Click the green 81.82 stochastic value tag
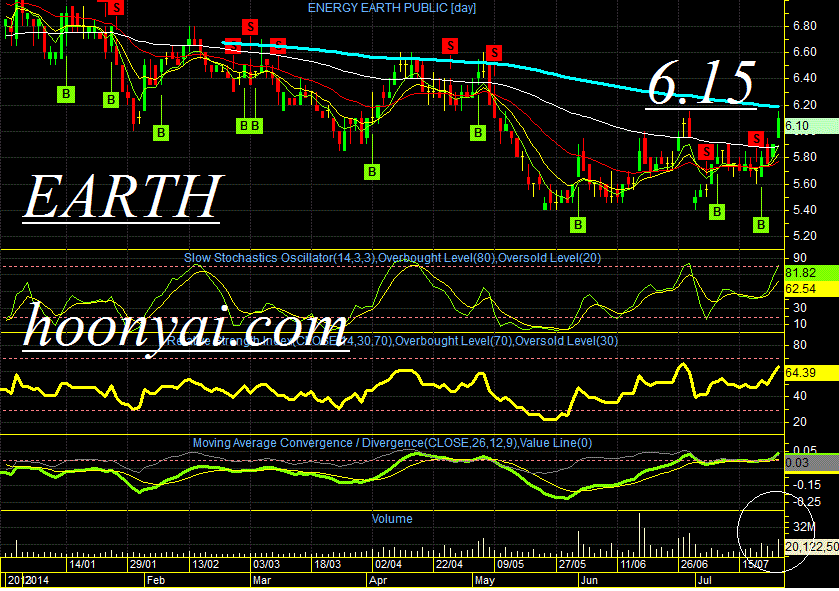The image size is (839, 591). [811, 273]
